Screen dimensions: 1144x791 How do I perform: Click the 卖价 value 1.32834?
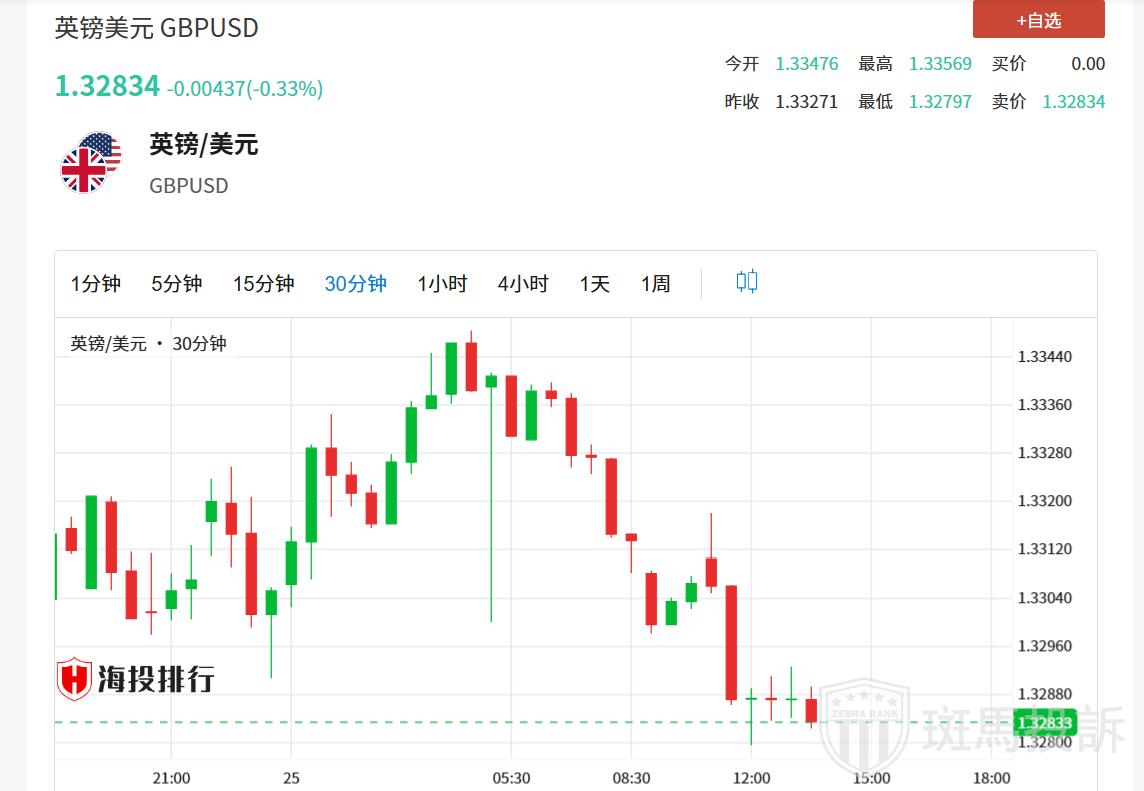point(1073,102)
